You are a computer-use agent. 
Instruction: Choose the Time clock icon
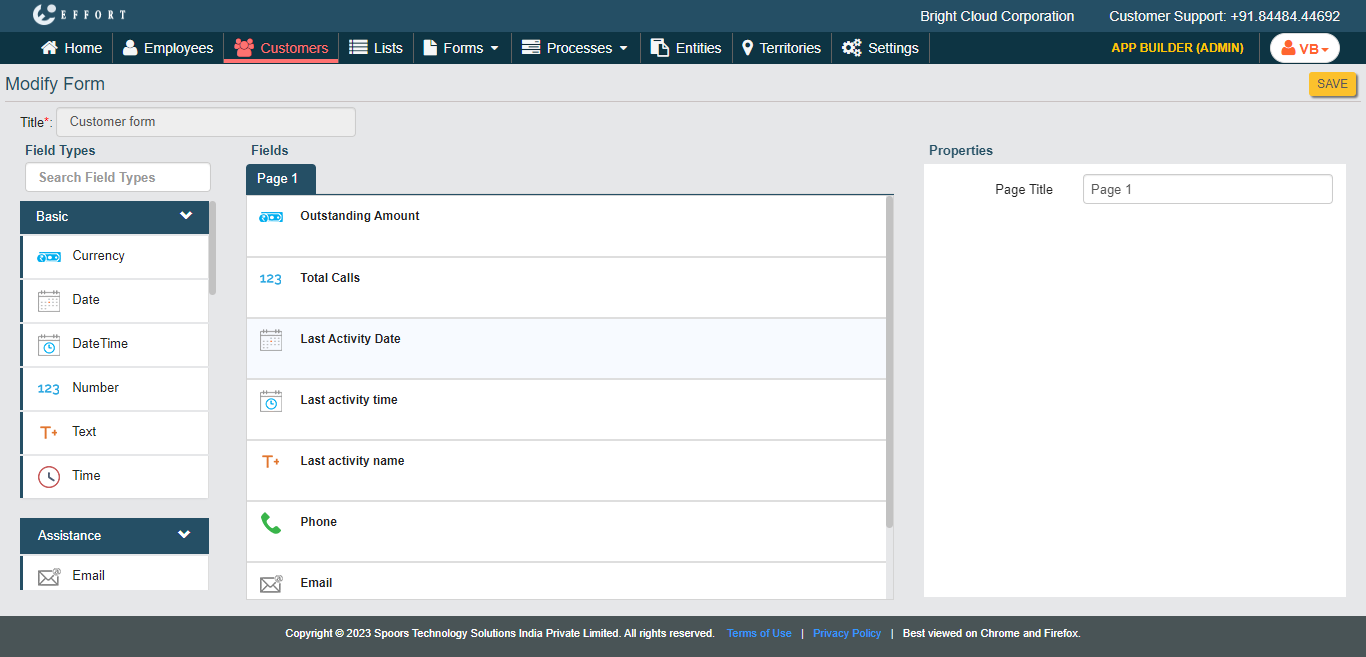coord(49,476)
